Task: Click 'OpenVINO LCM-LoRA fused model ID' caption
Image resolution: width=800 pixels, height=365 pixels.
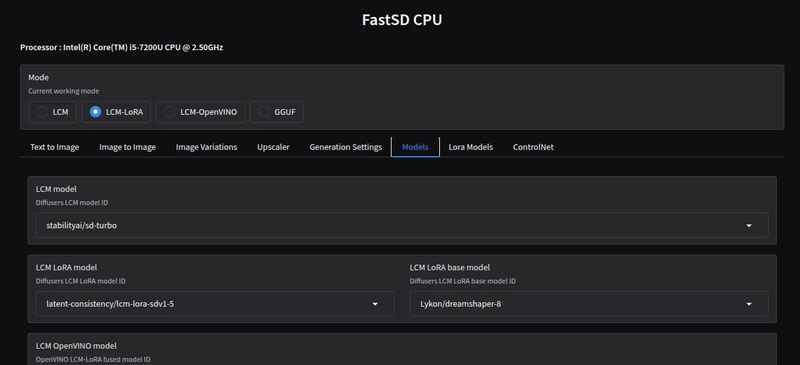Action: pos(93,359)
